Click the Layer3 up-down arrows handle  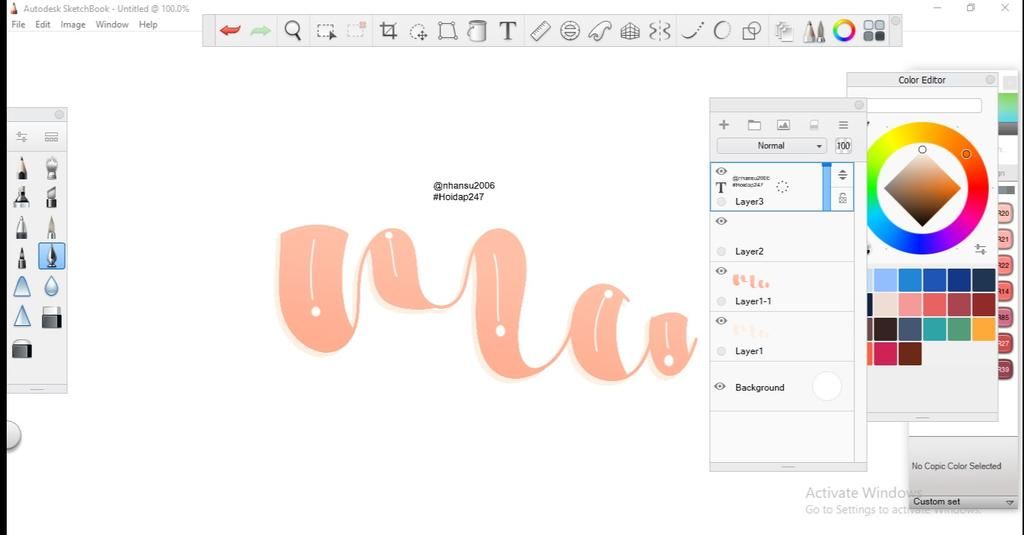842,174
